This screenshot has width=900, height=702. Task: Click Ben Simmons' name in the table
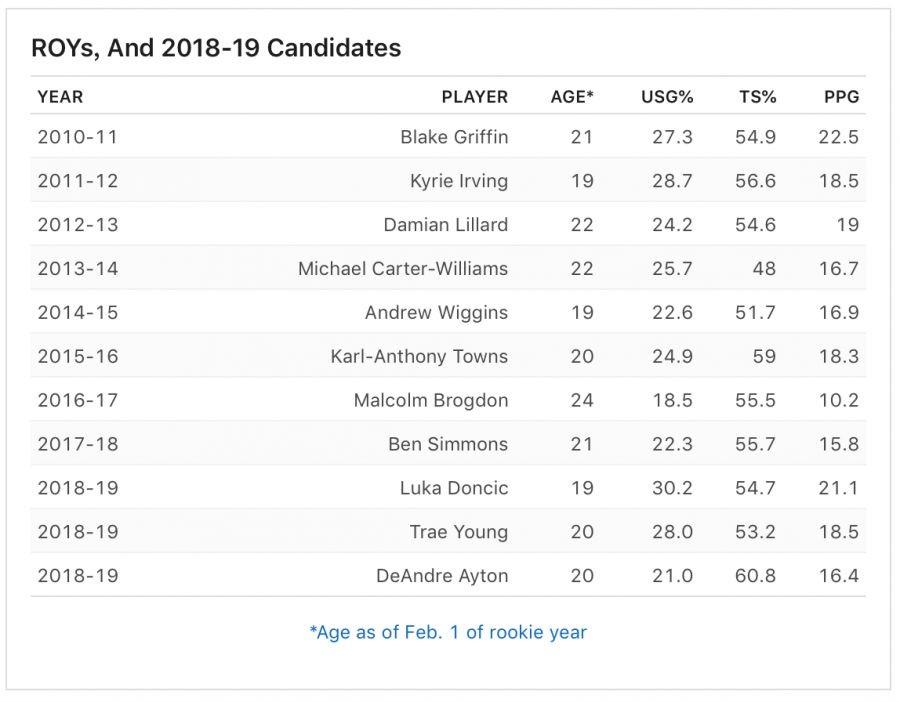(x=448, y=445)
